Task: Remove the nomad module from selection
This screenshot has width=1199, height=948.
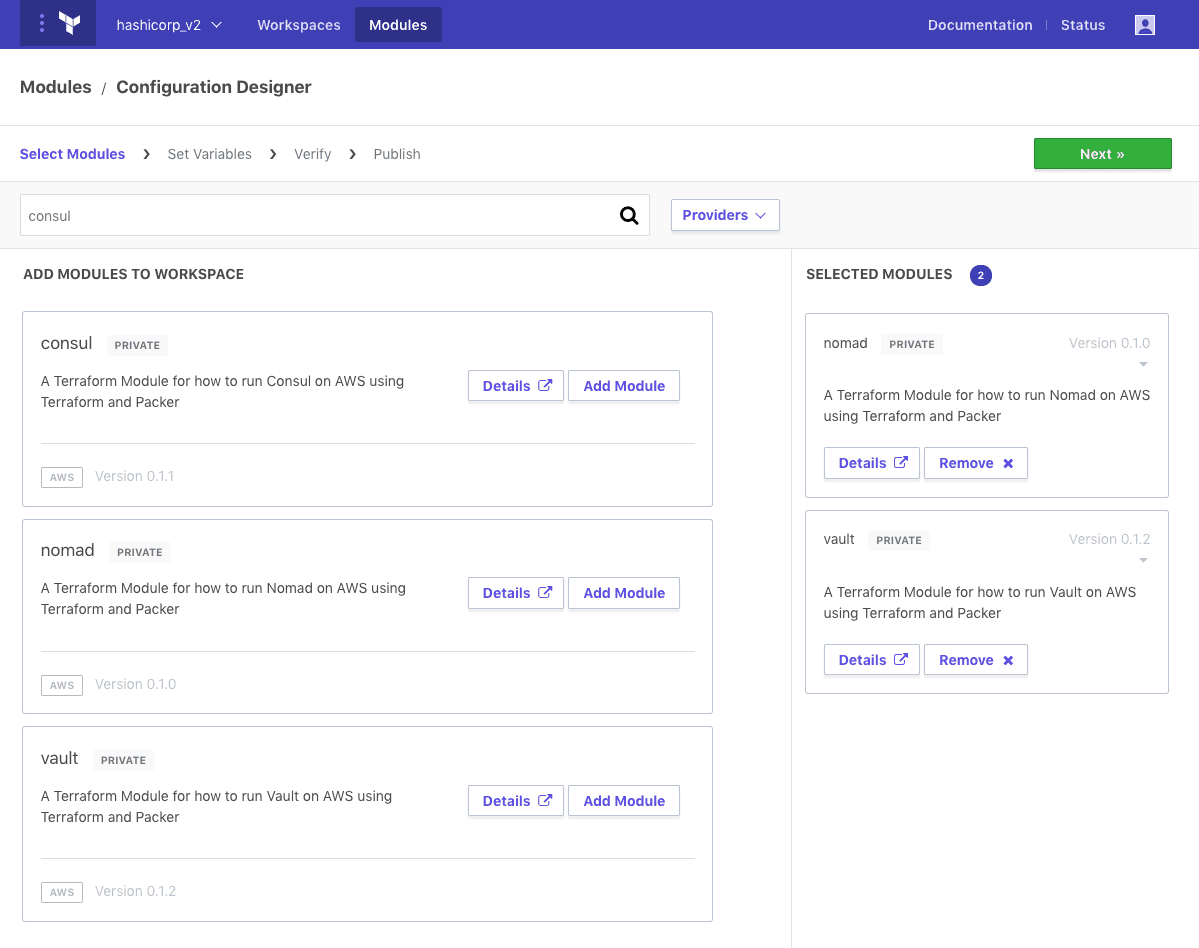Action: pos(975,463)
